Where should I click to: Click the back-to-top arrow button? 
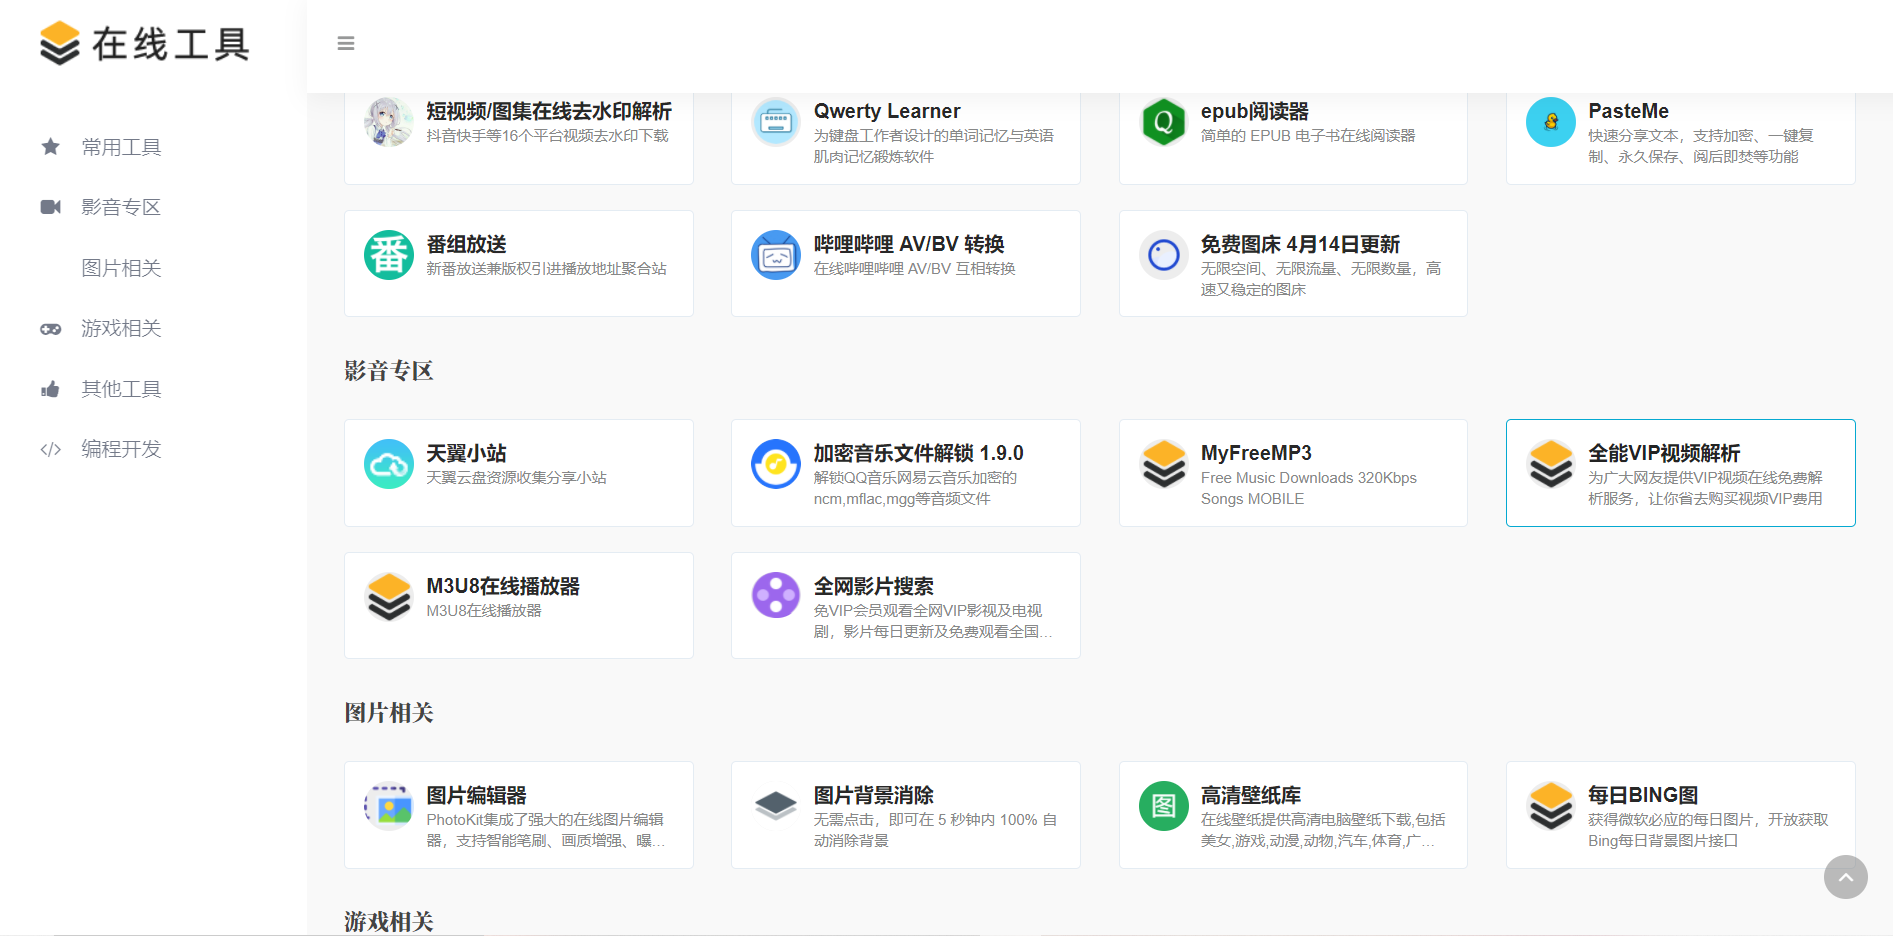[x=1845, y=877]
